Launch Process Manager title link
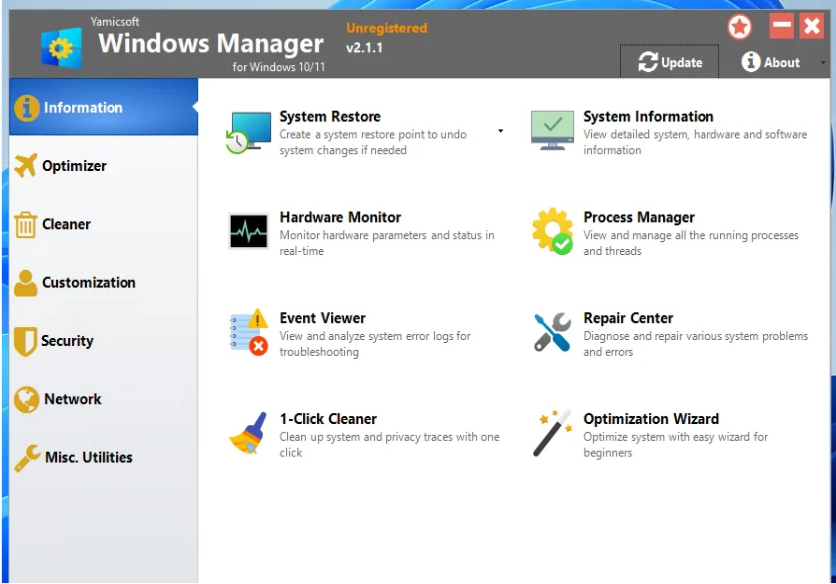 639,217
